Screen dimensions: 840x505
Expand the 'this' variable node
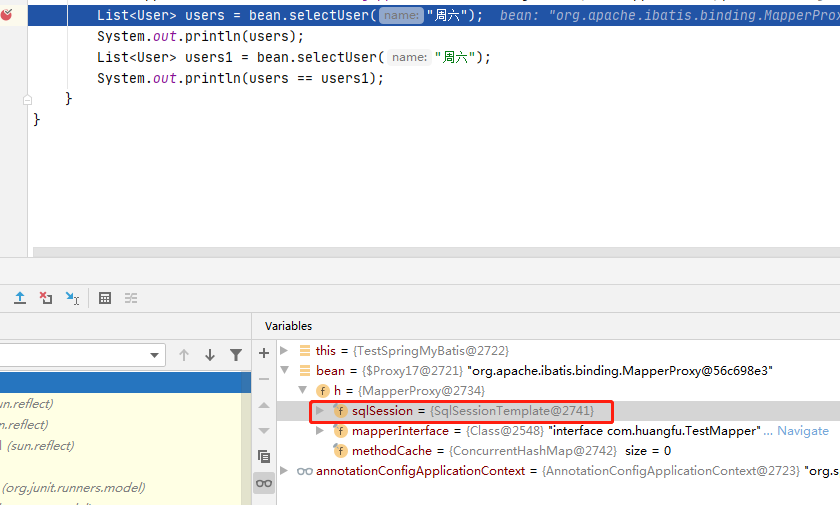pyautogui.click(x=284, y=350)
